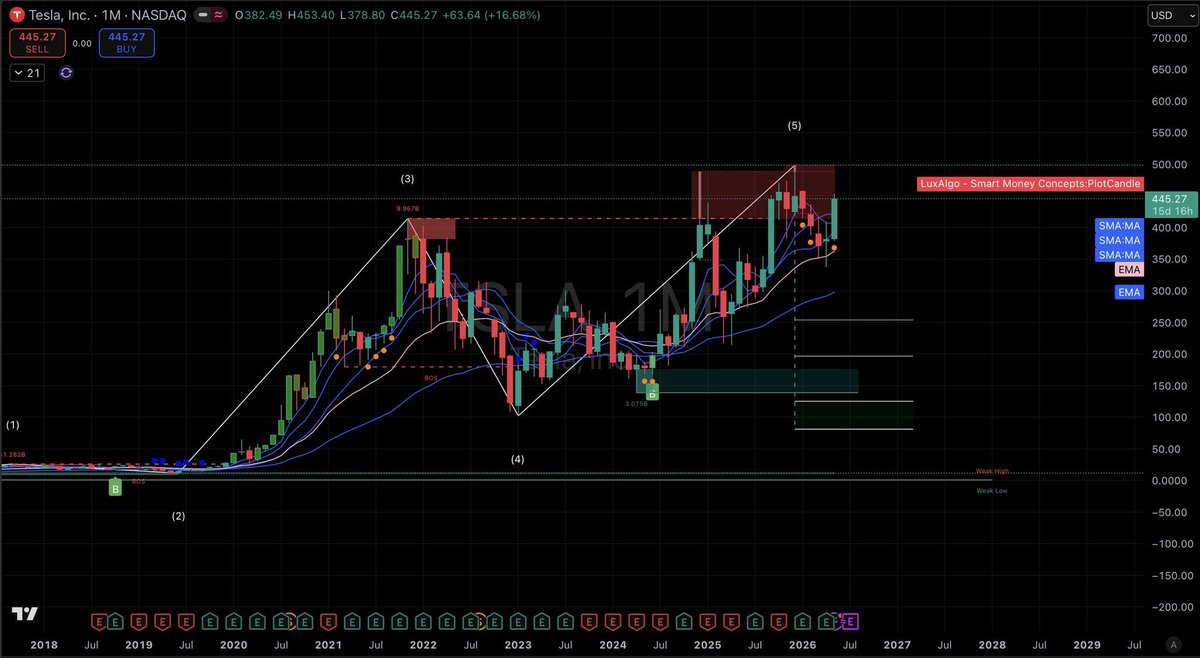Viewport: 1200px width, 658px height.
Task: Click the first red earnings E marker near Jul 2018
Action: (x=98, y=621)
